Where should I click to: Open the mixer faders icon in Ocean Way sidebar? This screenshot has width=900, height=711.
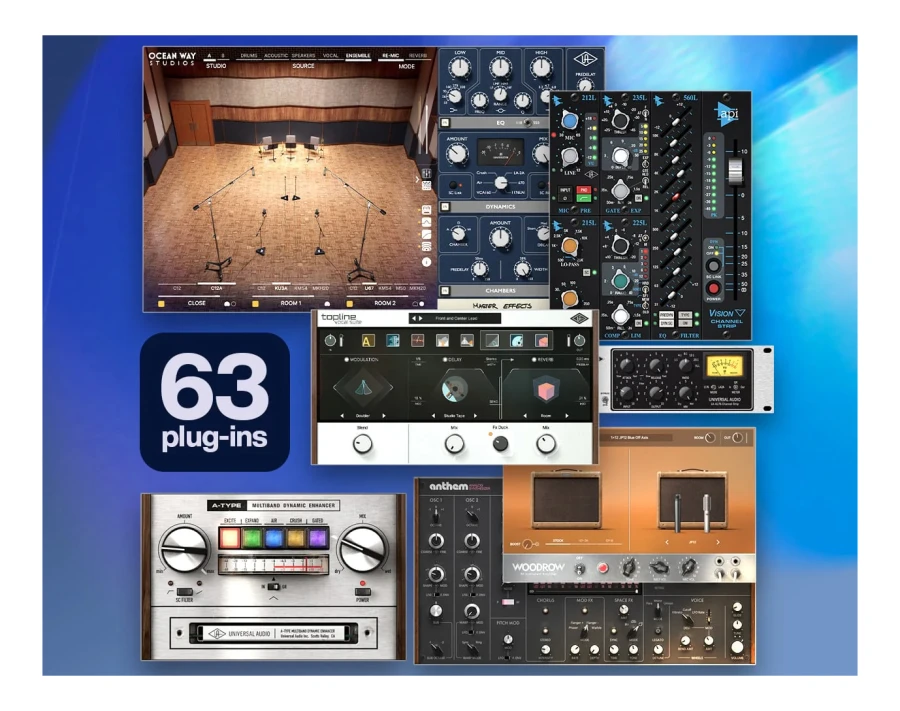point(426,173)
